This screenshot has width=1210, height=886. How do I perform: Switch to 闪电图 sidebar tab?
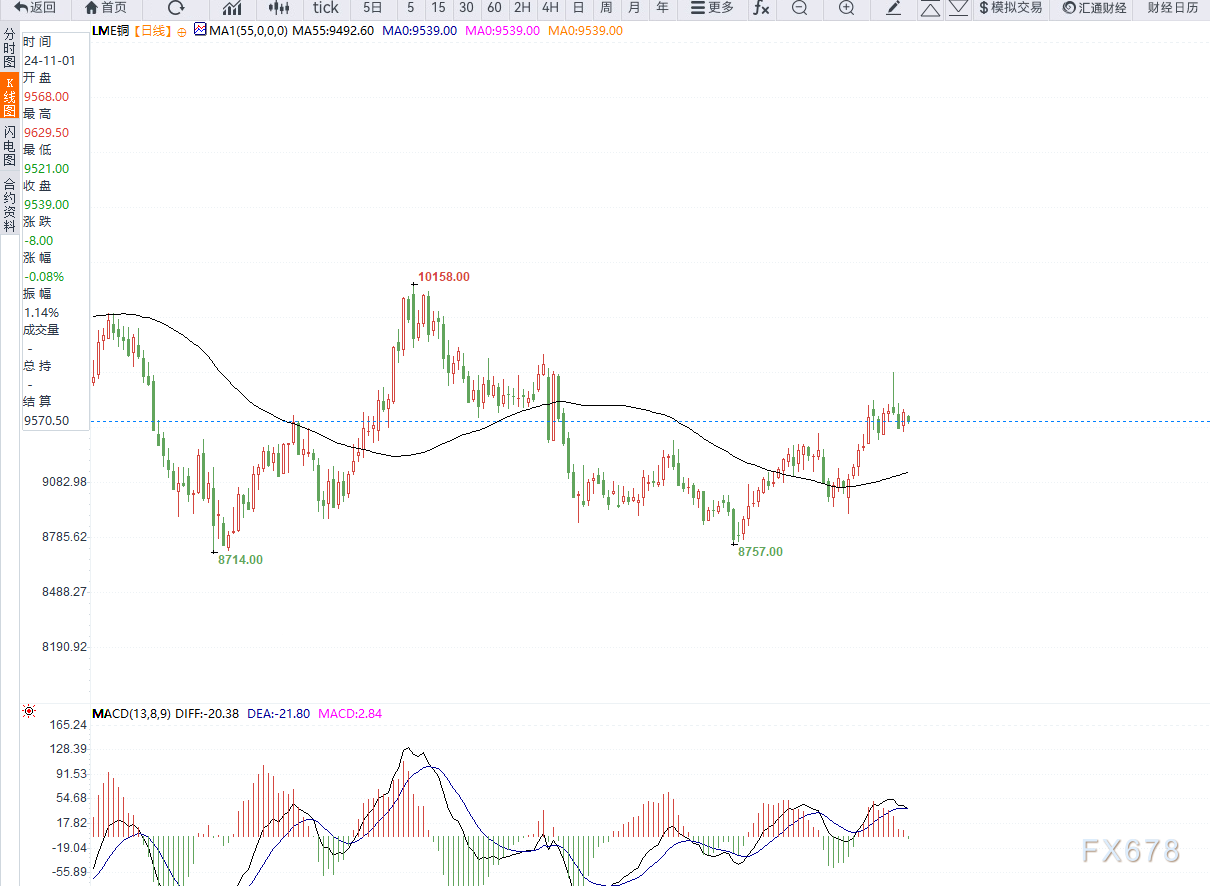9,147
